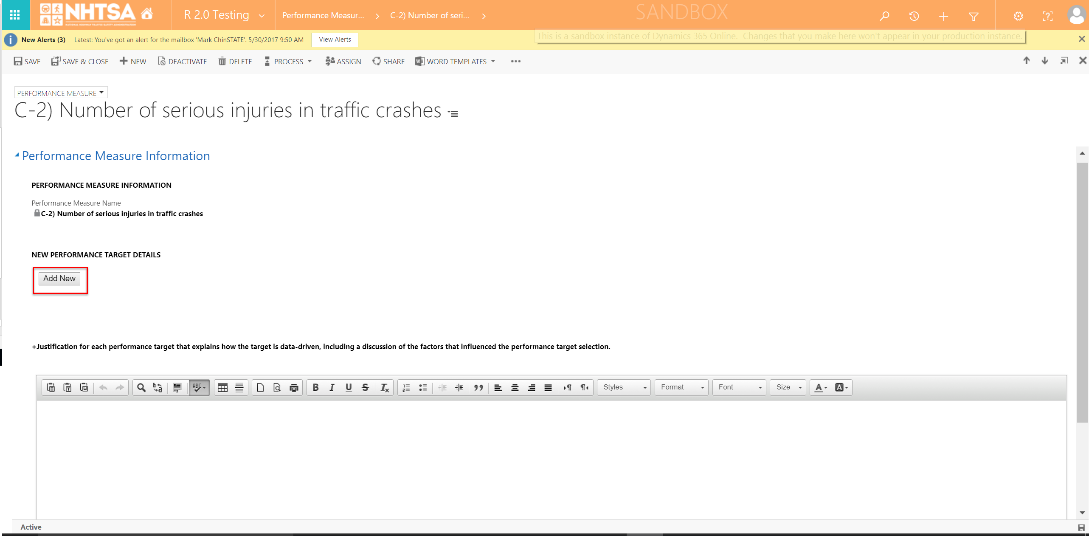Toggle block quote formatting
Image resolution: width=1089 pixels, height=536 pixels.
point(478,387)
